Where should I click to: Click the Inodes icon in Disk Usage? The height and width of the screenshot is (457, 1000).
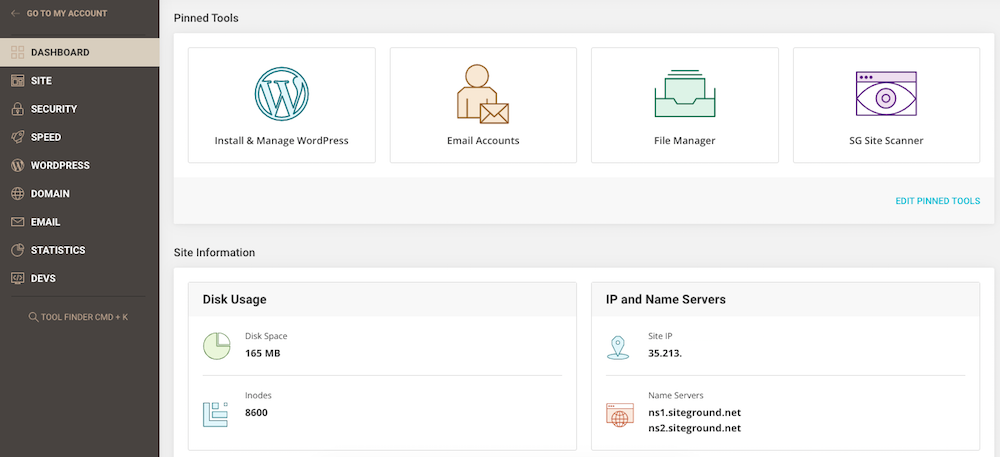[x=217, y=412]
